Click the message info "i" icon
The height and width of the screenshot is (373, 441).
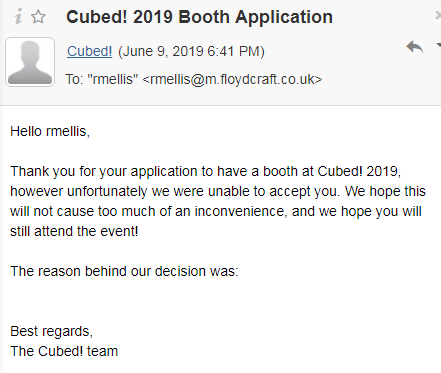tap(19, 16)
